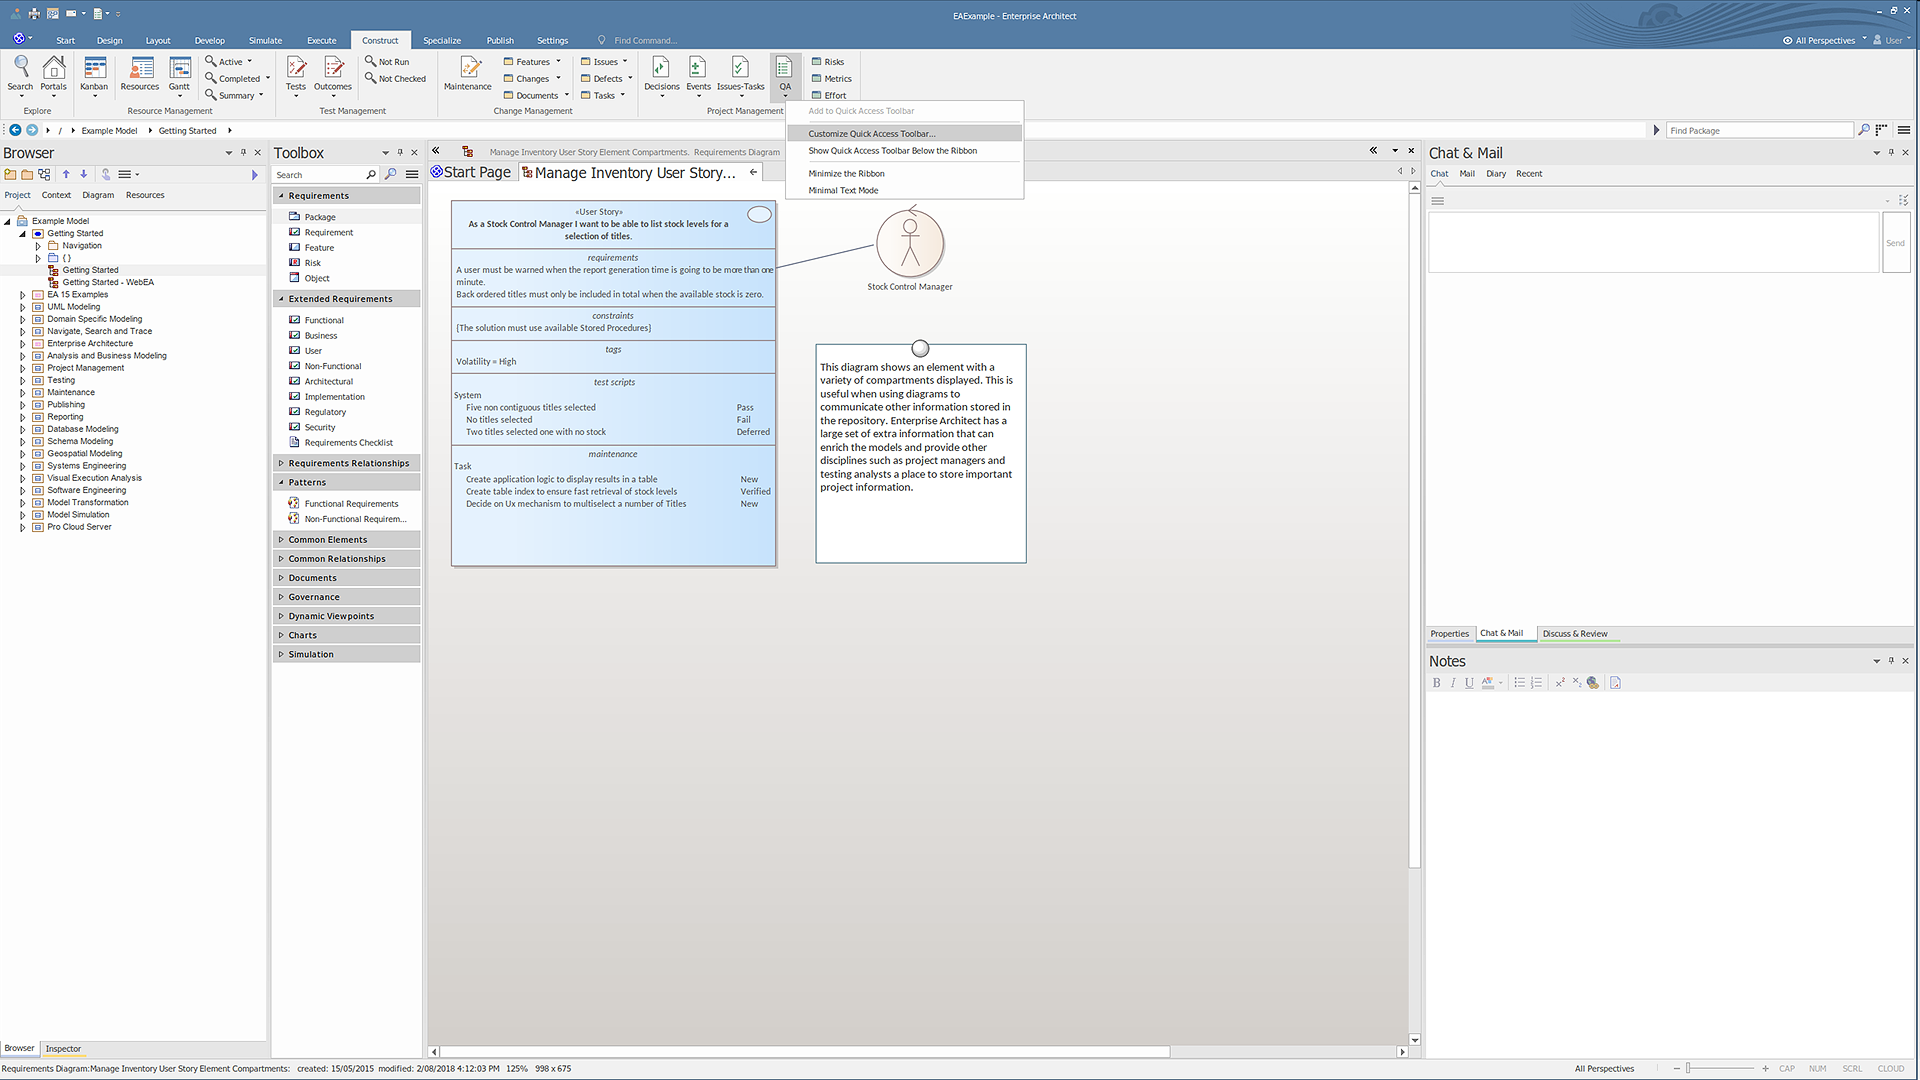
Task: Click the Send button in Chat
Action: coord(1895,243)
